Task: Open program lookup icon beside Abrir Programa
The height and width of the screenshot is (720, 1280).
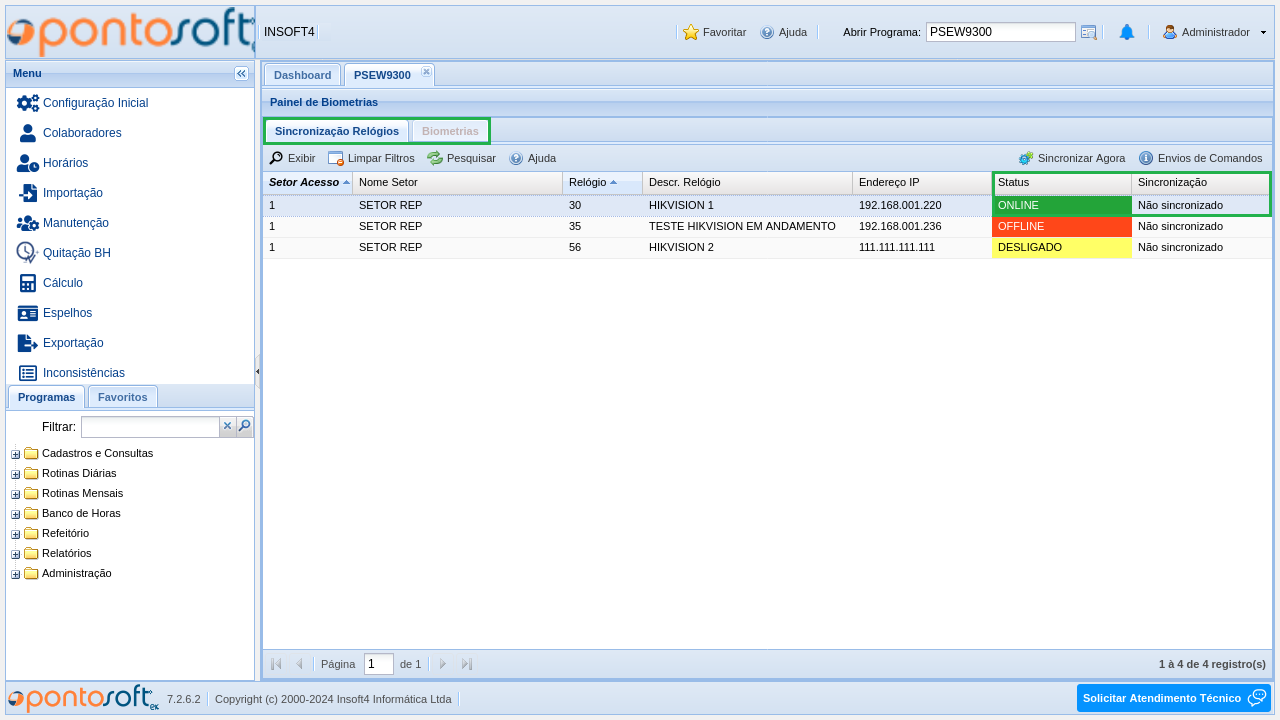Action: (x=1089, y=32)
